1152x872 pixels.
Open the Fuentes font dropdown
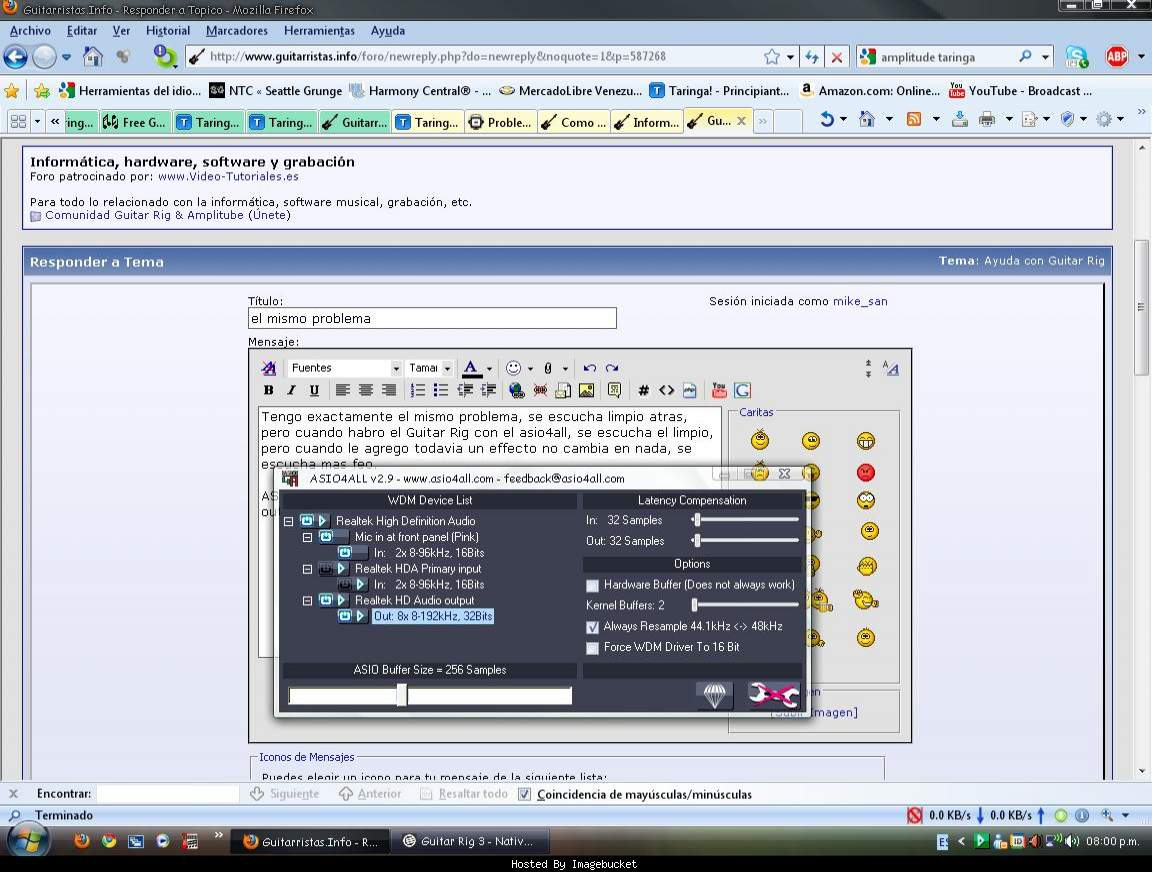click(x=395, y=368)
